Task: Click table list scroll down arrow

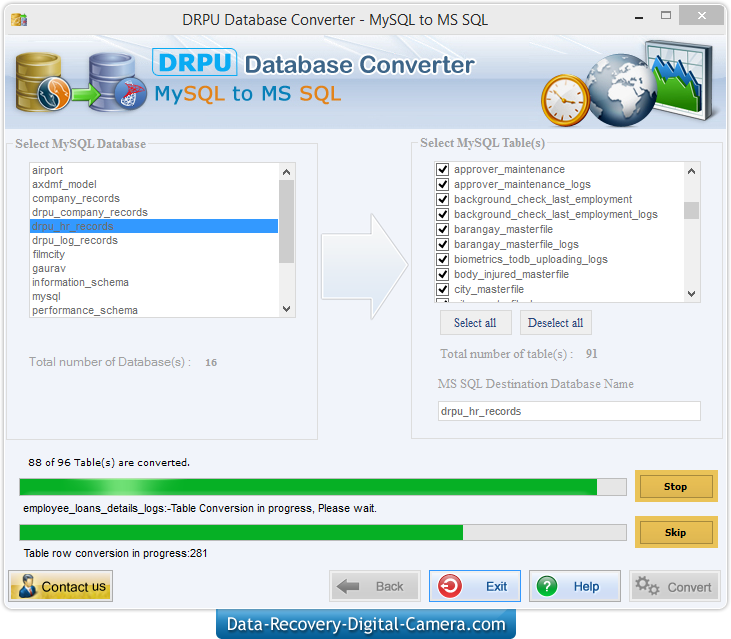Action: click(691, 294)
